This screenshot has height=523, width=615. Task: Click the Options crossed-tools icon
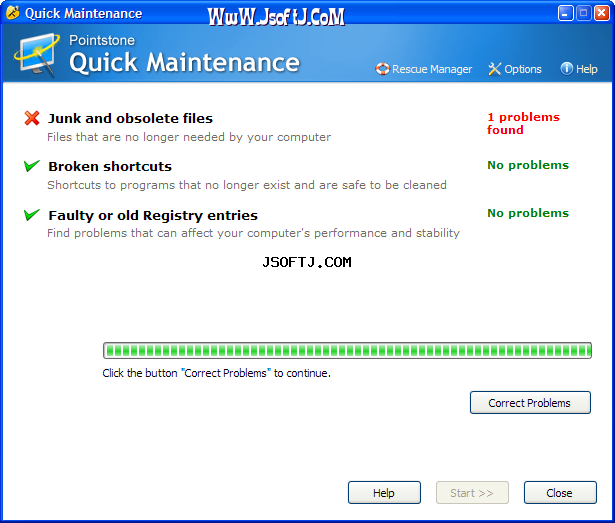[494, 69]
